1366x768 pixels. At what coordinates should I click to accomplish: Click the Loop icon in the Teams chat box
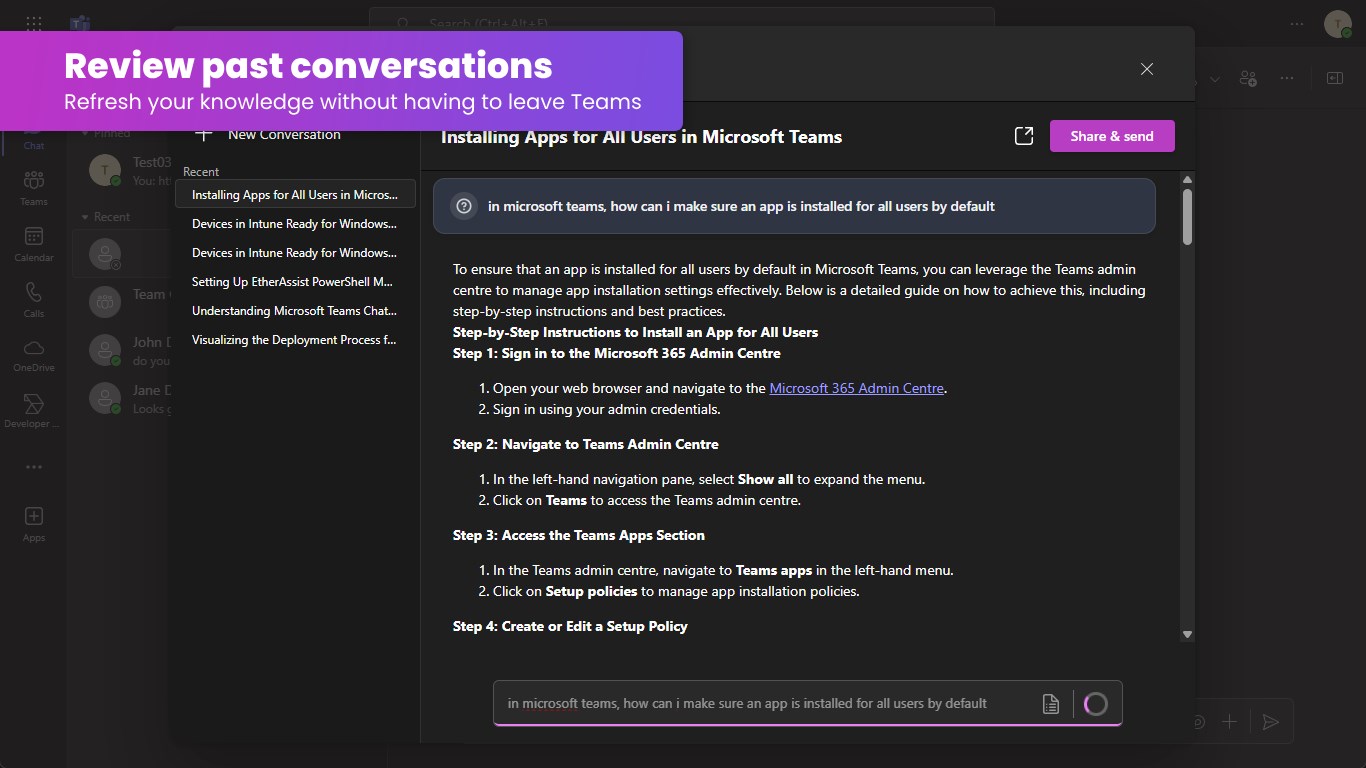1198,722
